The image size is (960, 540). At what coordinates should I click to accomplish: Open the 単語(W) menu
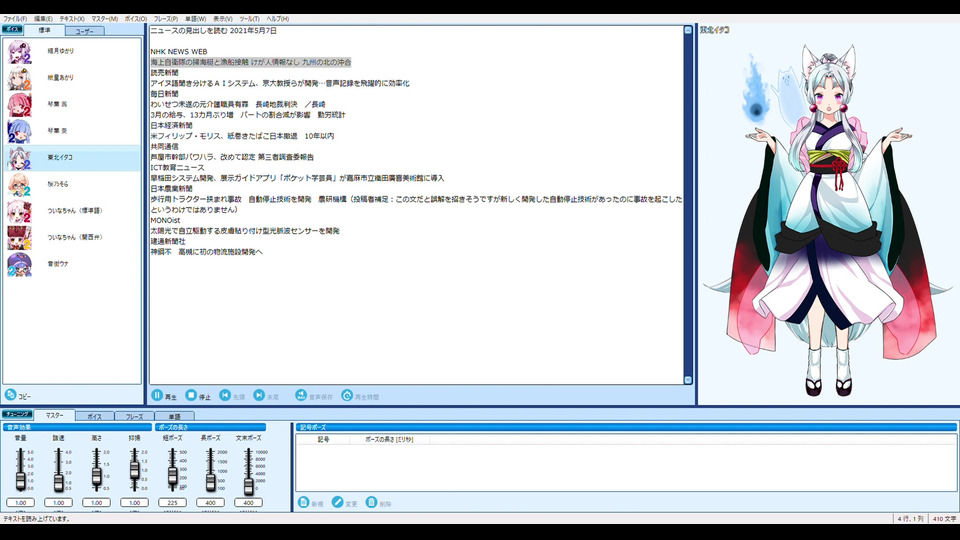[196, 19]
